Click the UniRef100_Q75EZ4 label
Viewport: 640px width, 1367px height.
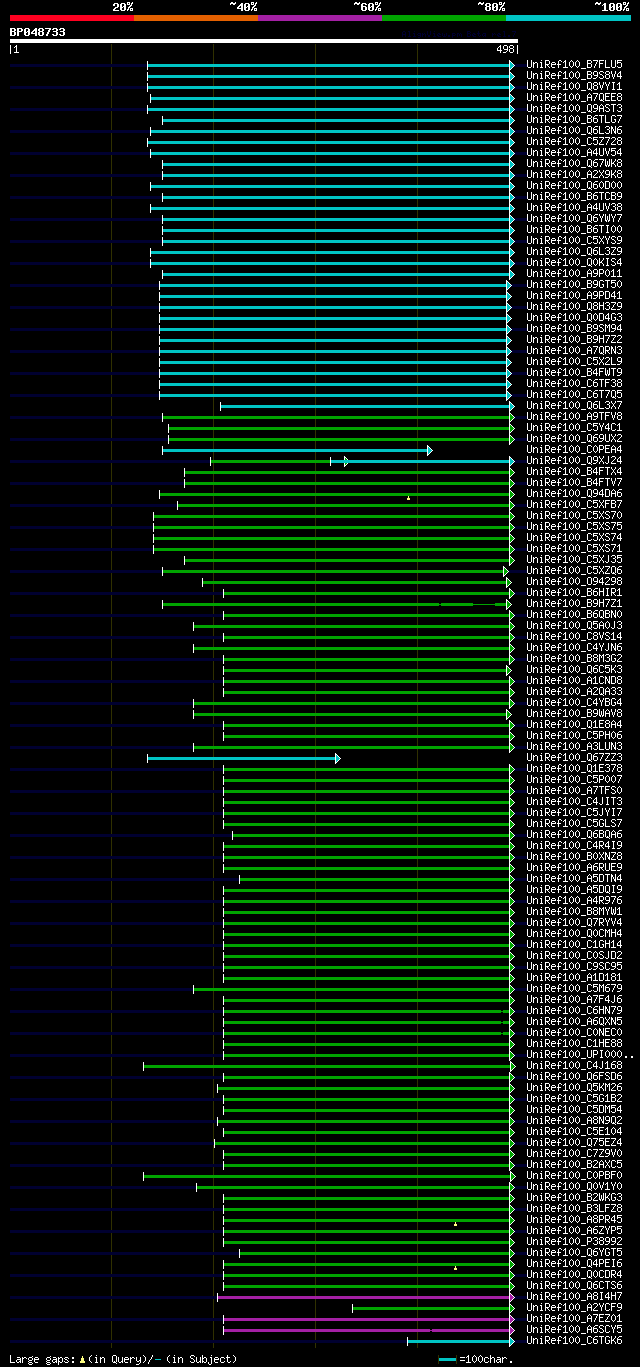click(x=574, y=1143)
